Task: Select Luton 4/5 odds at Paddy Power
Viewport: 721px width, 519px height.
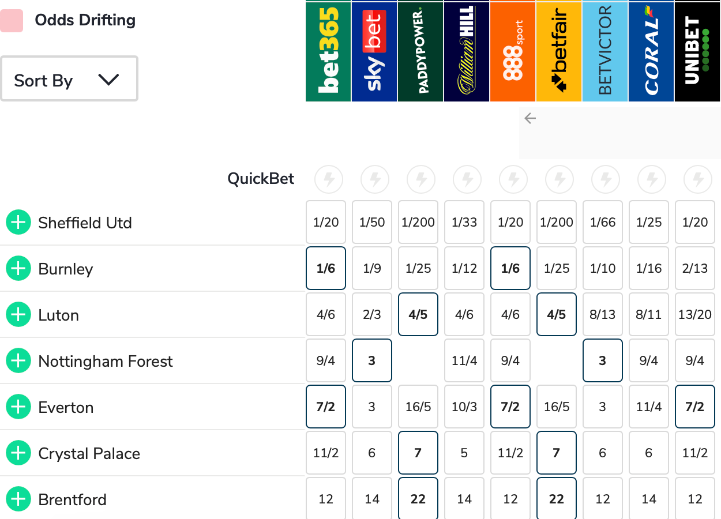Action: click(418, 315)
